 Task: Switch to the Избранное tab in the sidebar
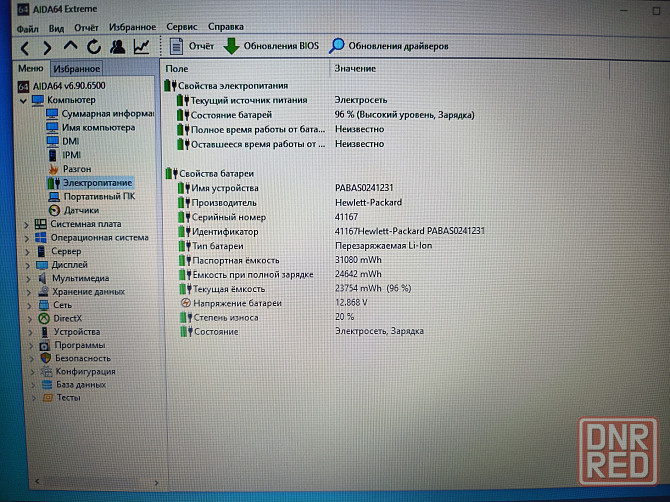tap(76, 68)
